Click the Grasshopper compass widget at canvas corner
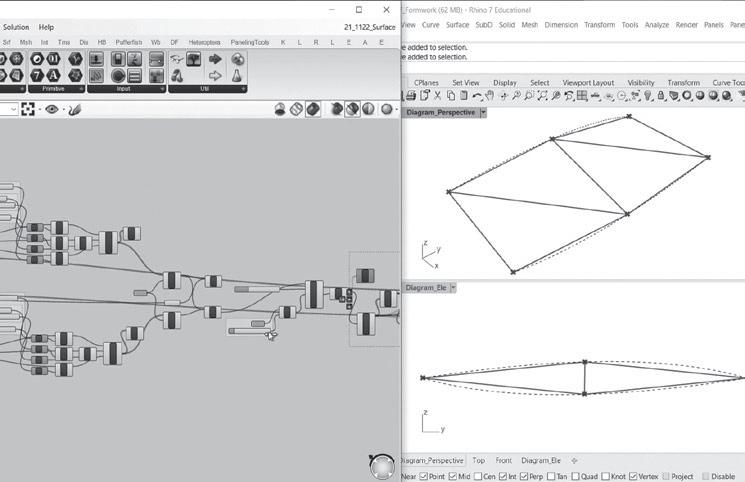 [x=382, y=467]
